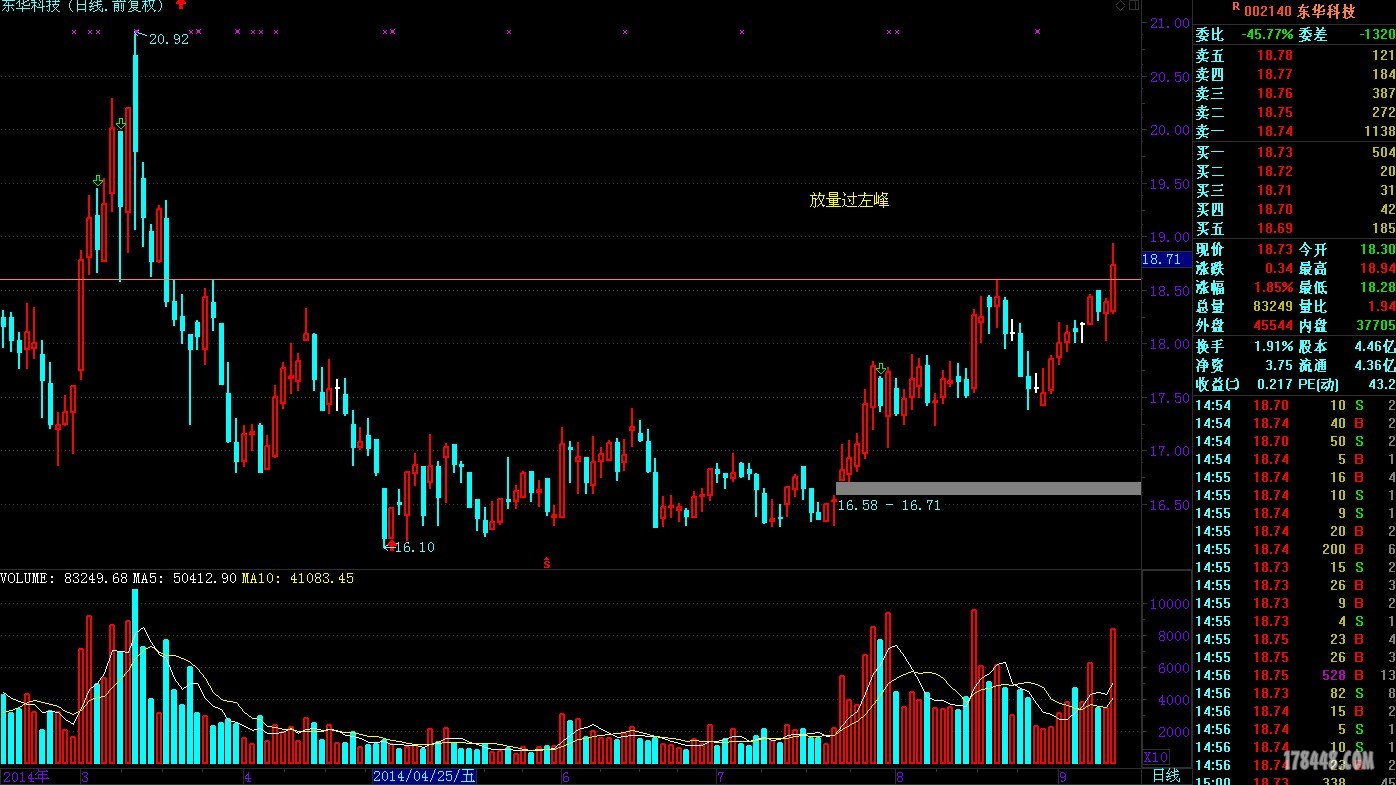The height and width of the screenshot is (785, 1396).
Task: Select the 买三 18.71 order row
Action: click(1295, 191)
